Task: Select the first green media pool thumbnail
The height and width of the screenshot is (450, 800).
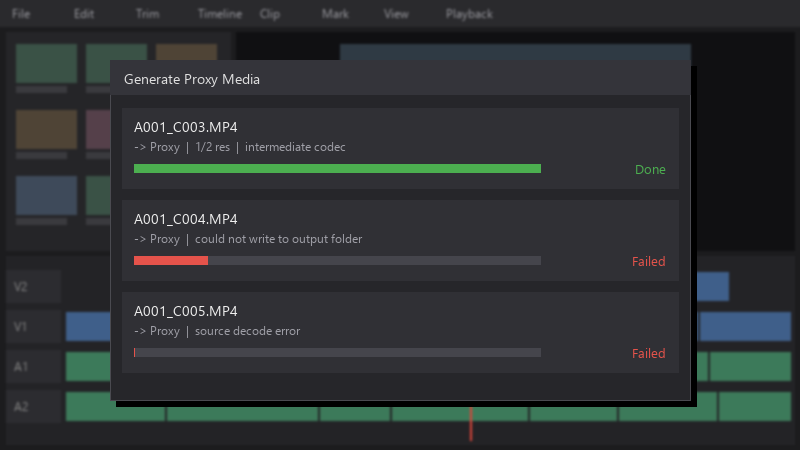Action: [x=46, y=63]
